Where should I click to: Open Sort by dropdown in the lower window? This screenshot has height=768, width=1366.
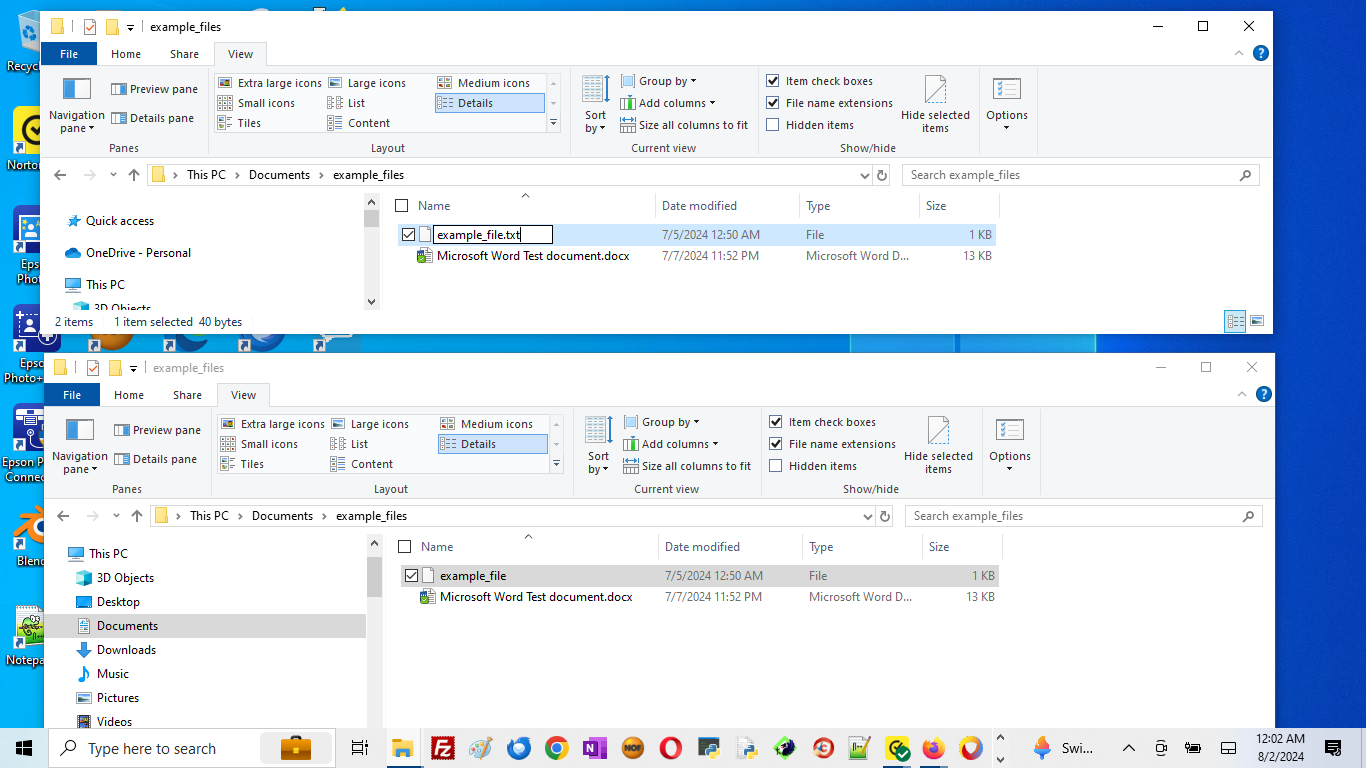click(x=598, y=446)
